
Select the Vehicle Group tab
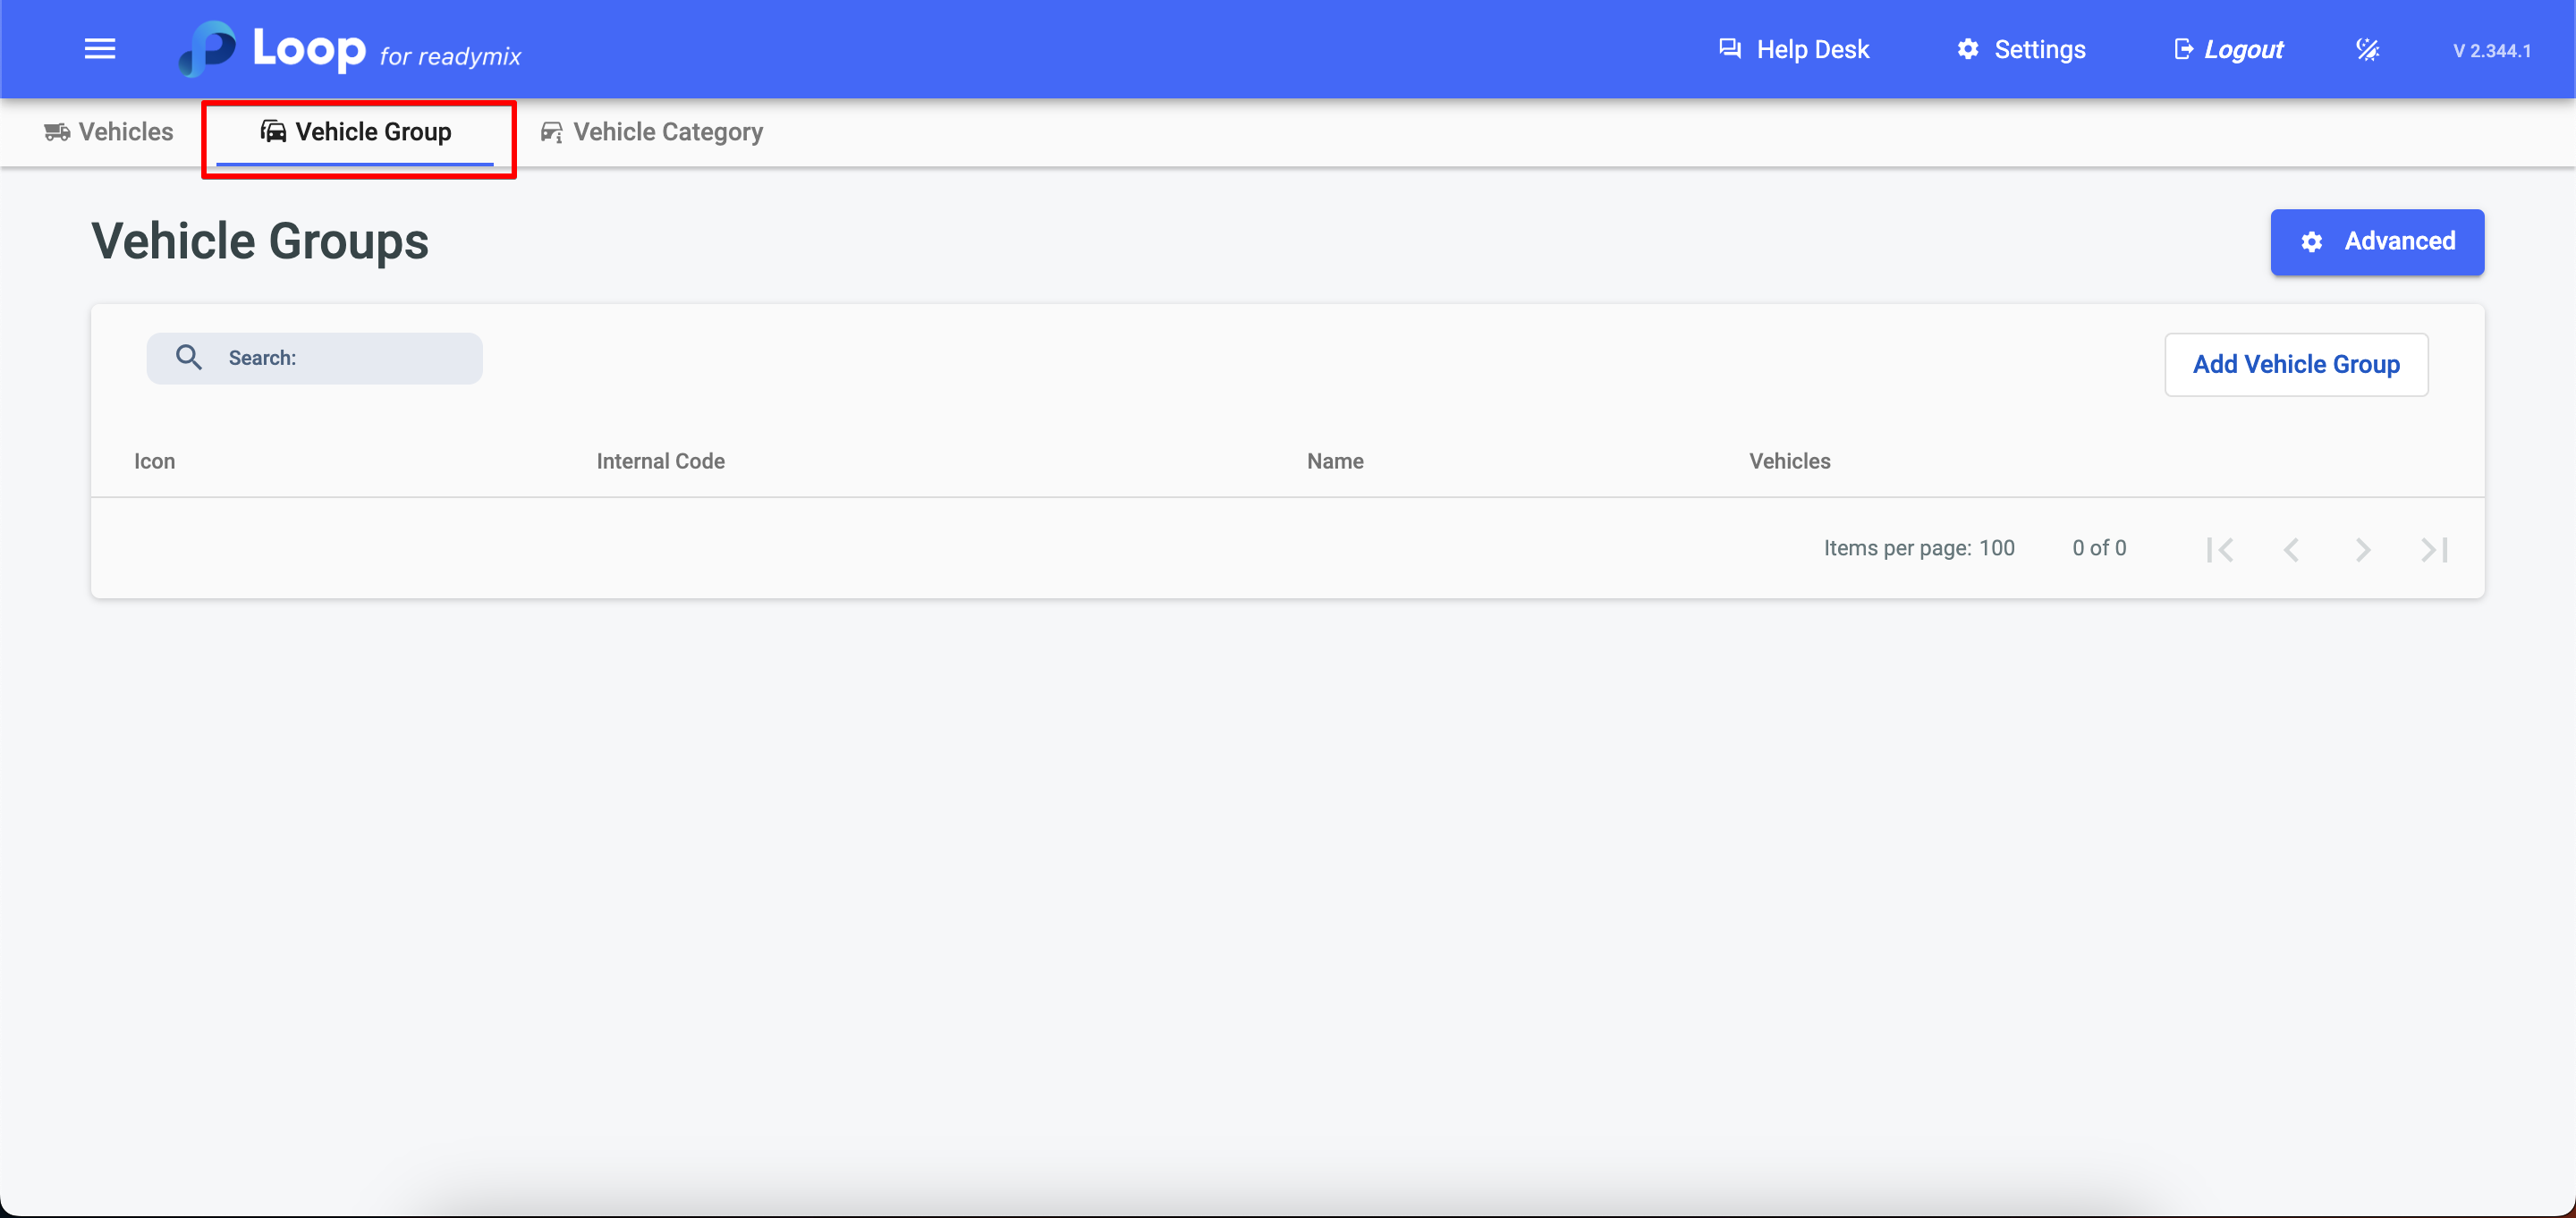(x=356, y=131)
